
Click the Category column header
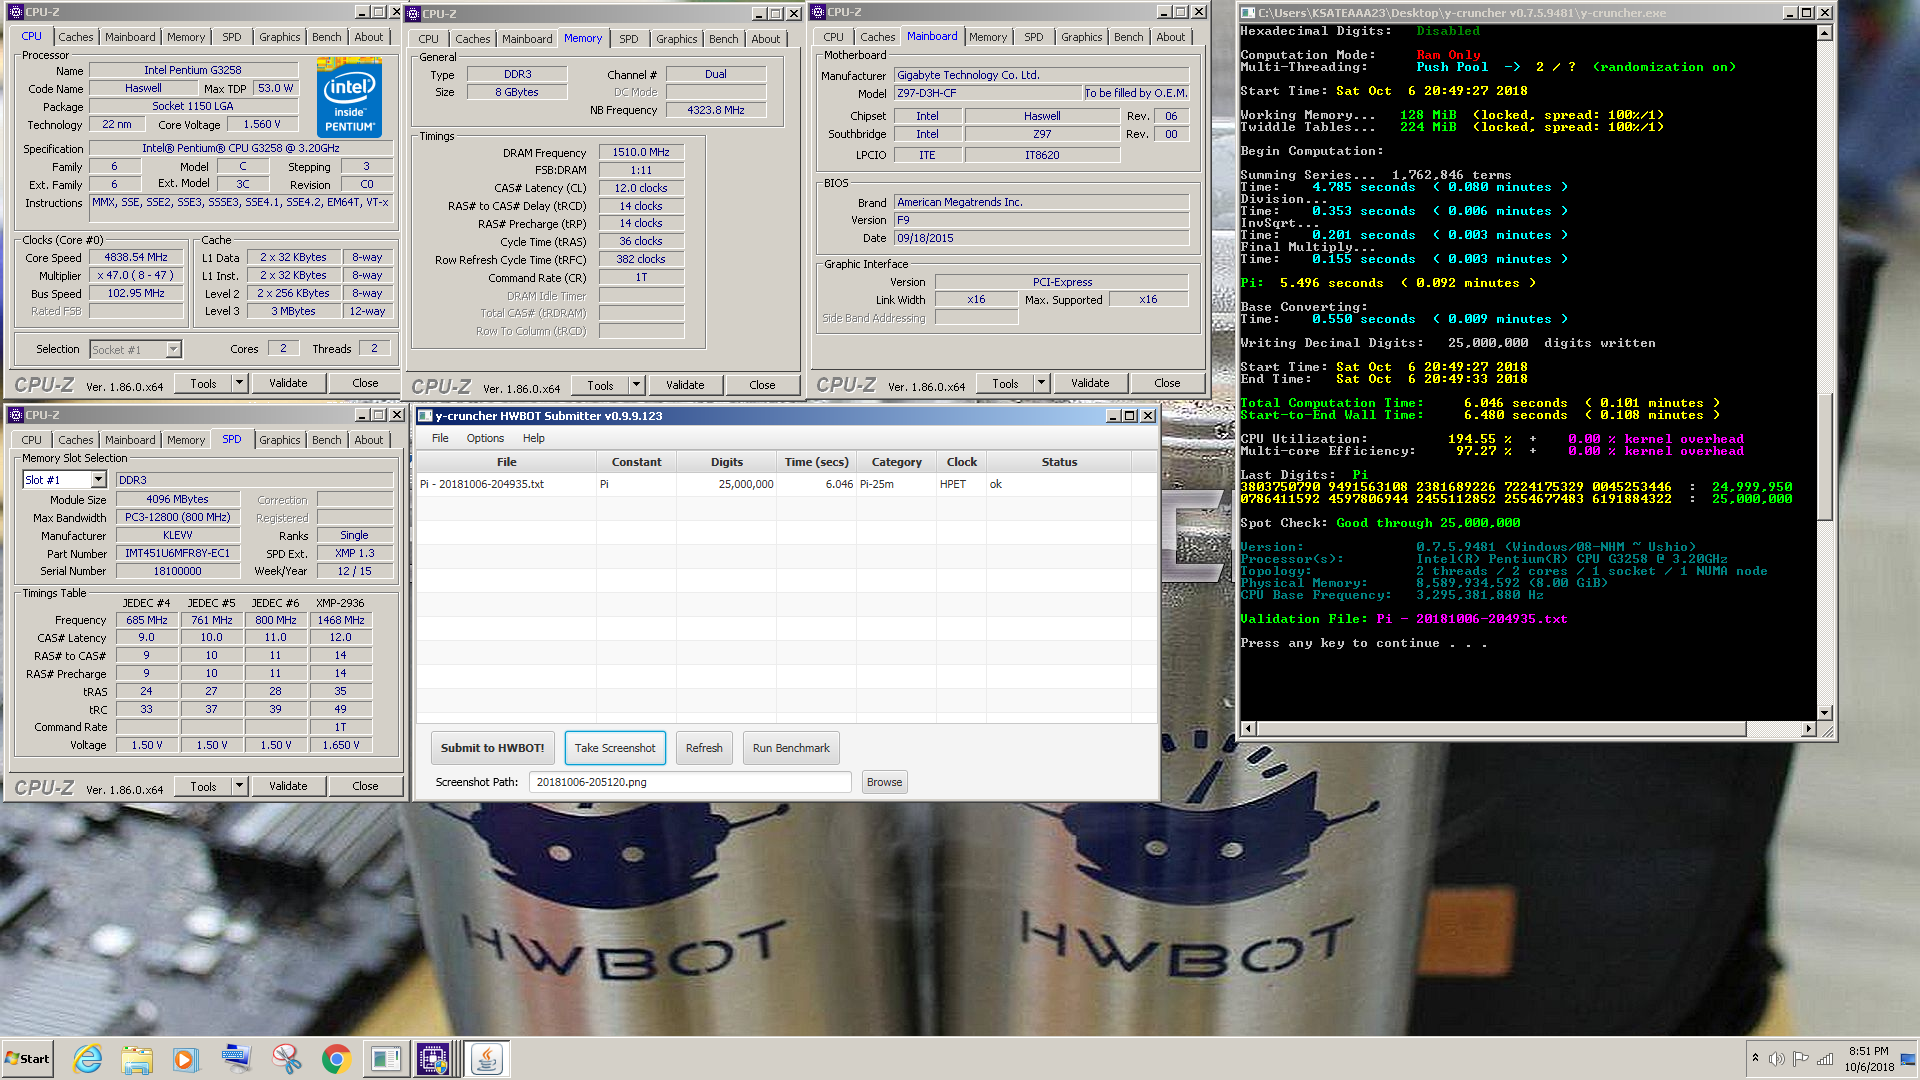coord(896,462)
